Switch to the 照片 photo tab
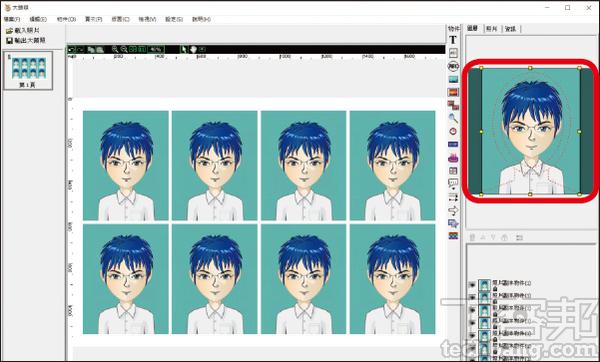The image size is (600, 362). pos(492,29)
